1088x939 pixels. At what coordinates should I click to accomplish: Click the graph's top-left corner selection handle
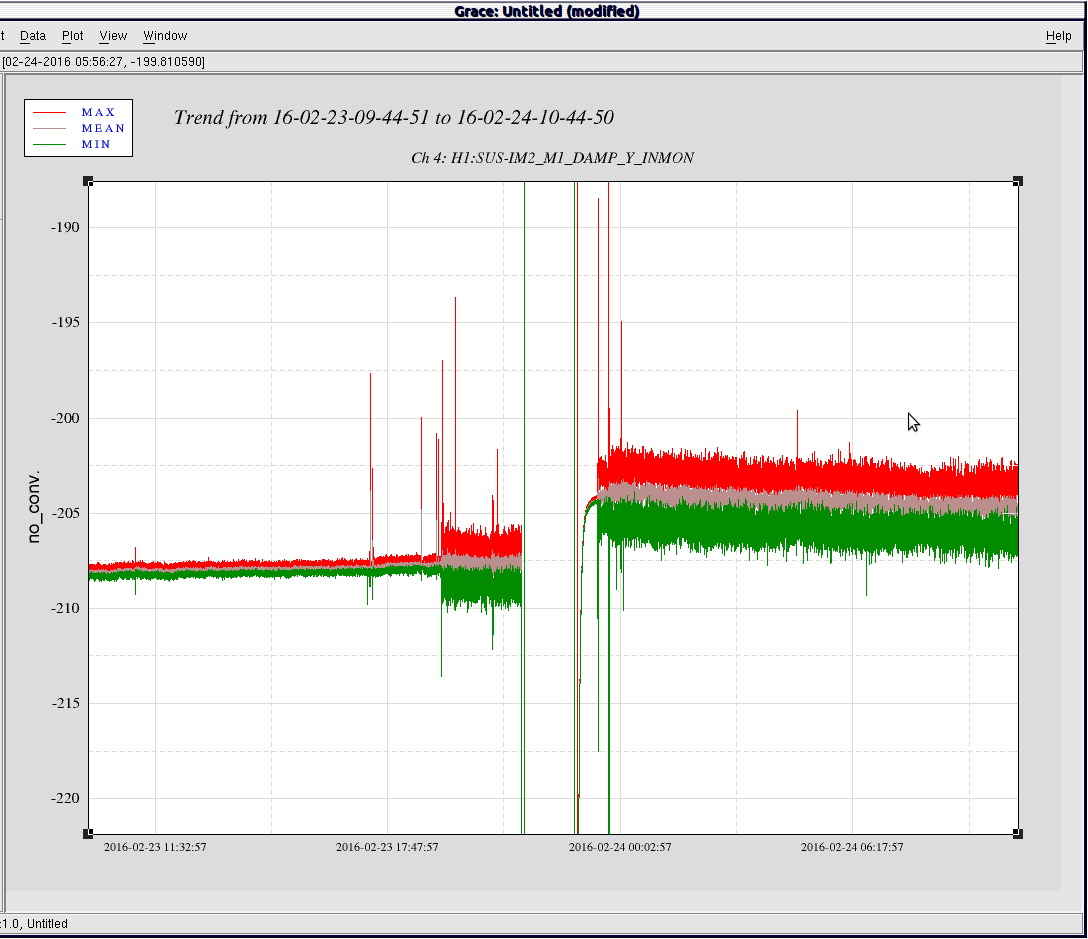pos(88,181)
